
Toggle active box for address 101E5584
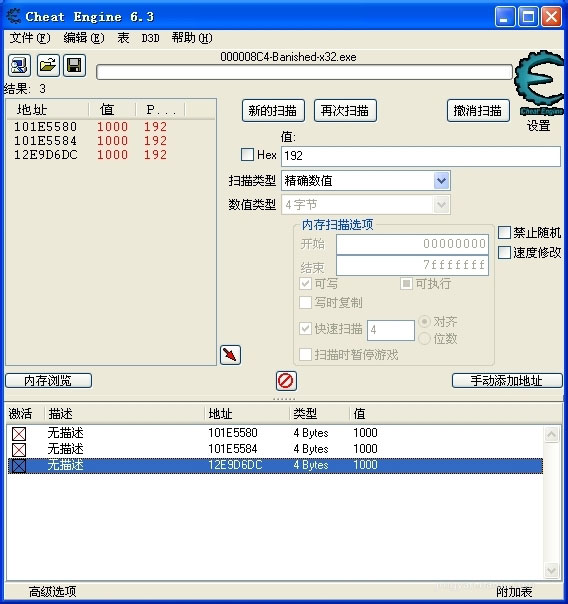coord(19,450)
